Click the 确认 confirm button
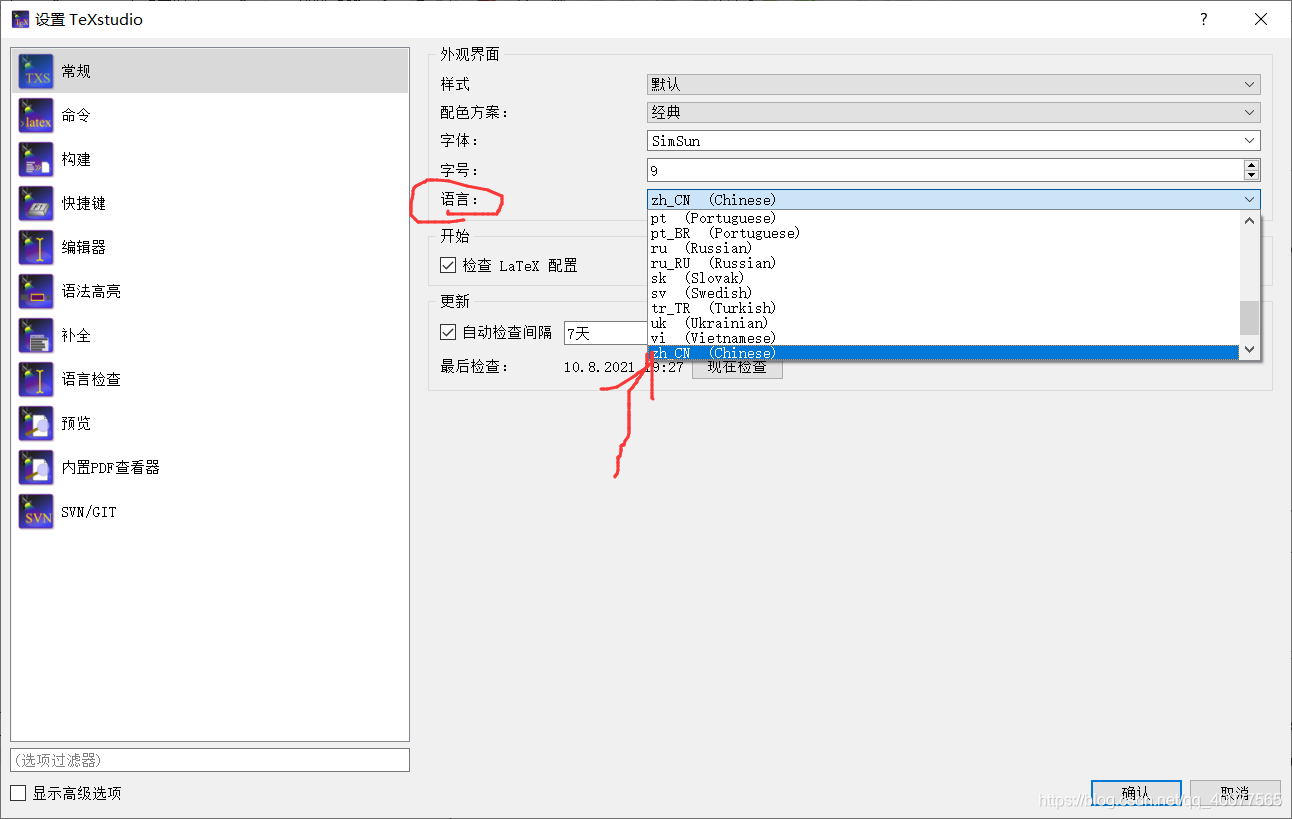Screen dimensions: 1292x819 (1136, 794)
